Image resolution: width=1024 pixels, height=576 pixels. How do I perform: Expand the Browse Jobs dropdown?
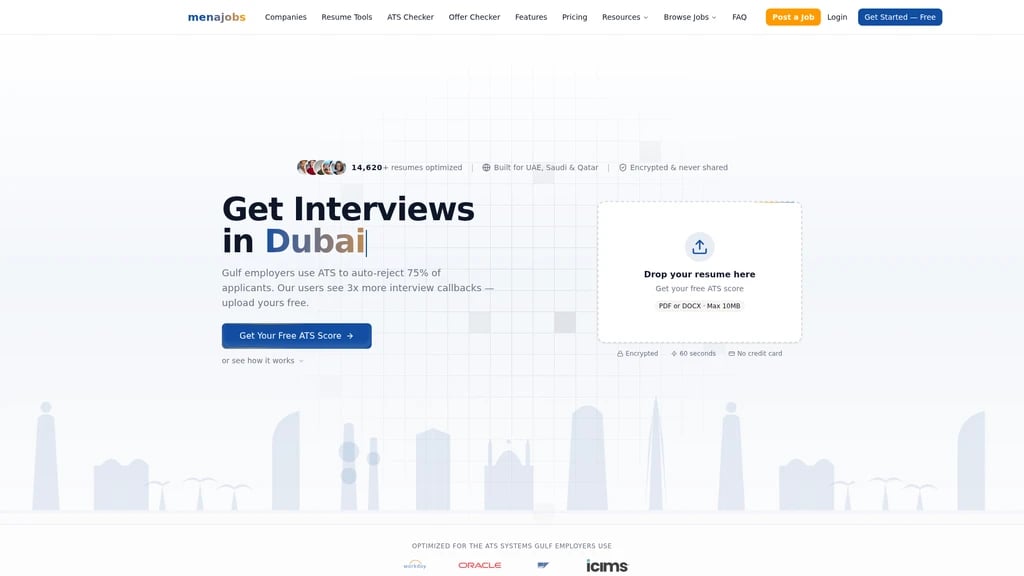(690, 17)
